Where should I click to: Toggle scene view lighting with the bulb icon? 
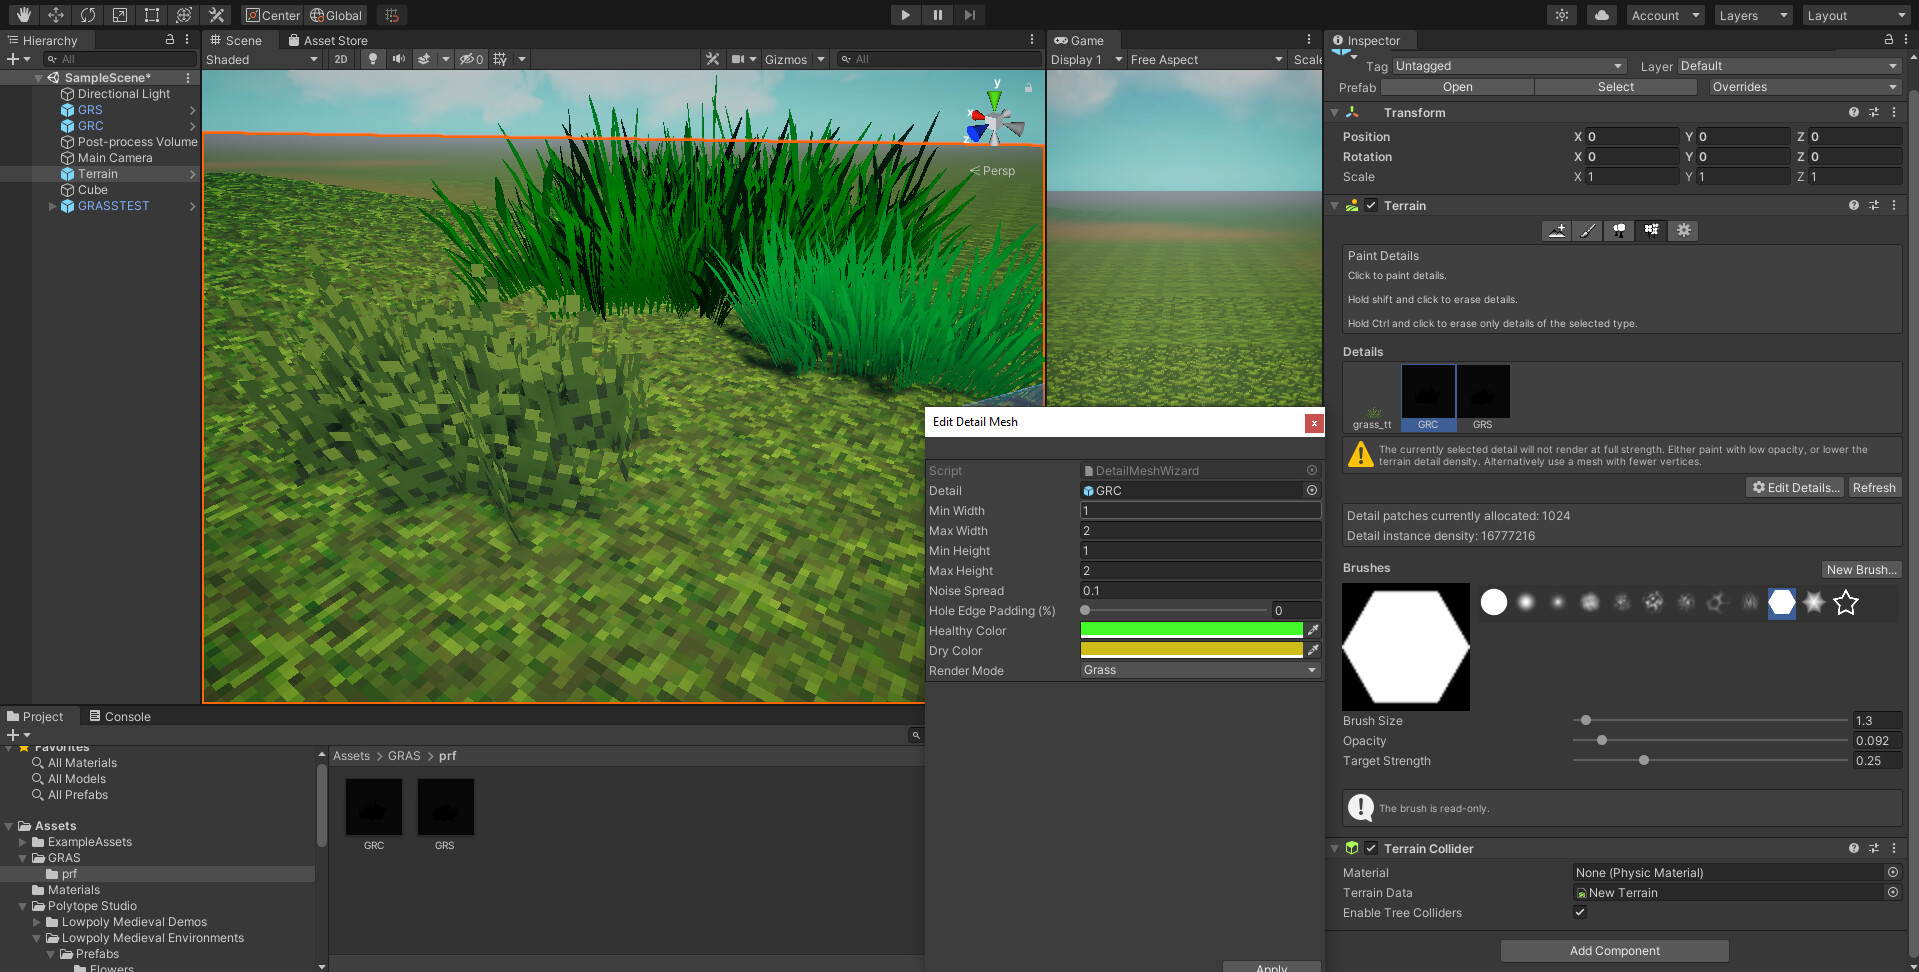[x=372, y=59]
